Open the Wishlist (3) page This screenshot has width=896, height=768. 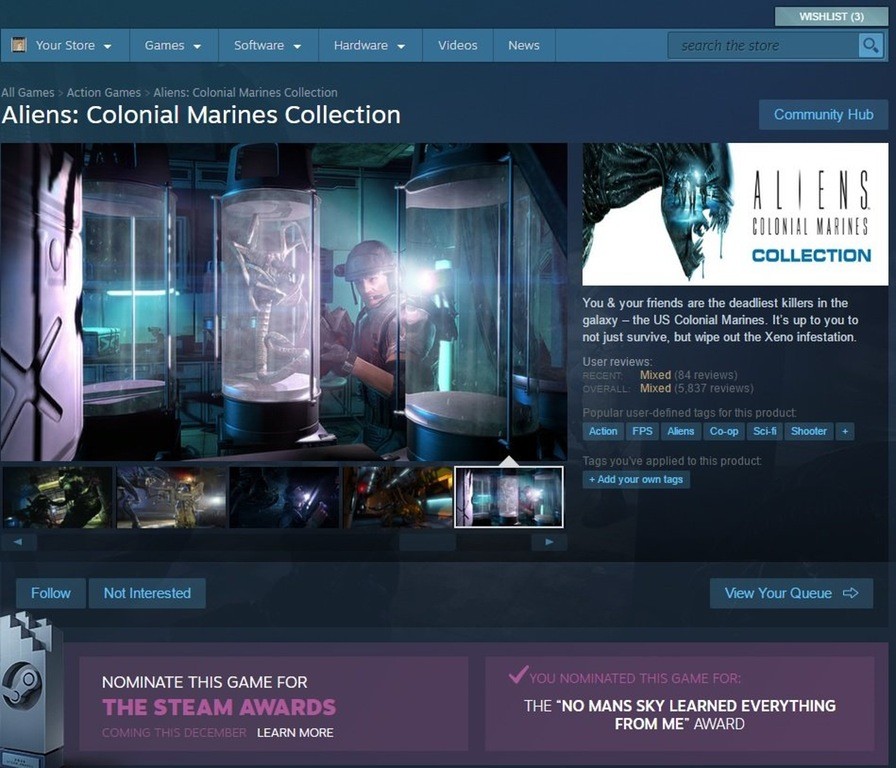coord(831,17)
